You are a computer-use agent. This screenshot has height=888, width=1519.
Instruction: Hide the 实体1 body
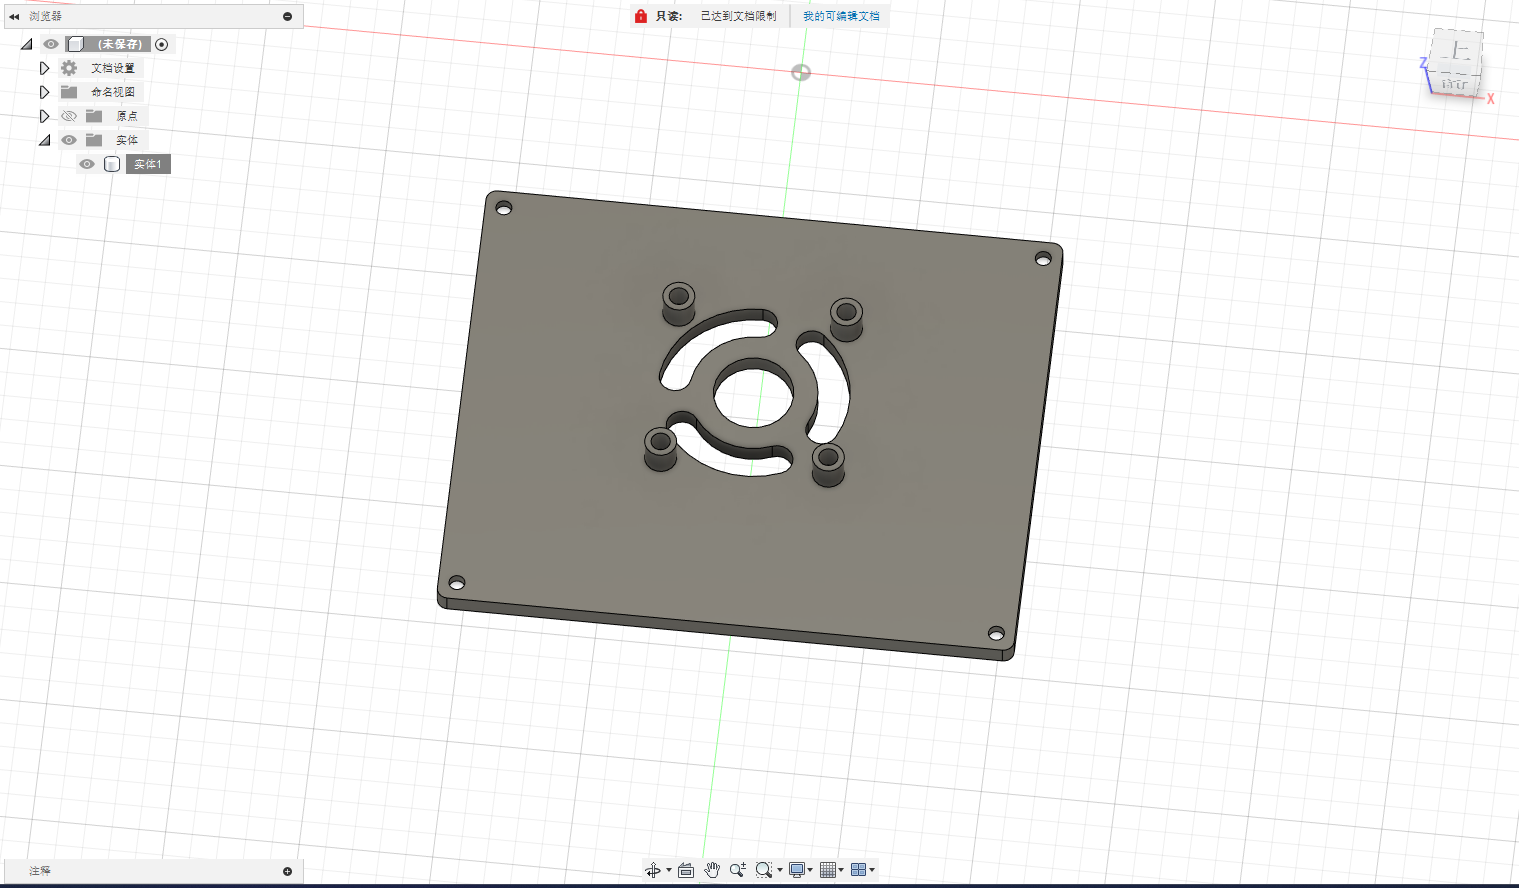pos(87,164)
